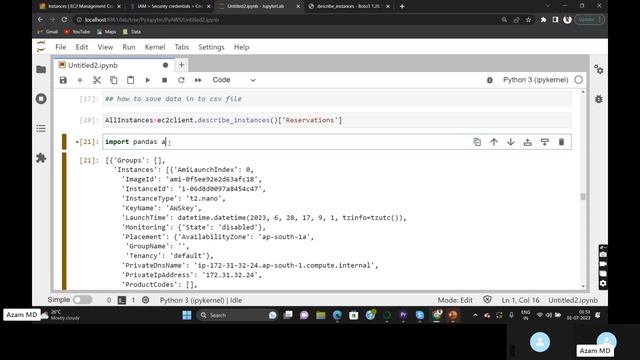
Task: Click 'Ln 1, Col 16' status entry
Action: click(x=520, y=300)
